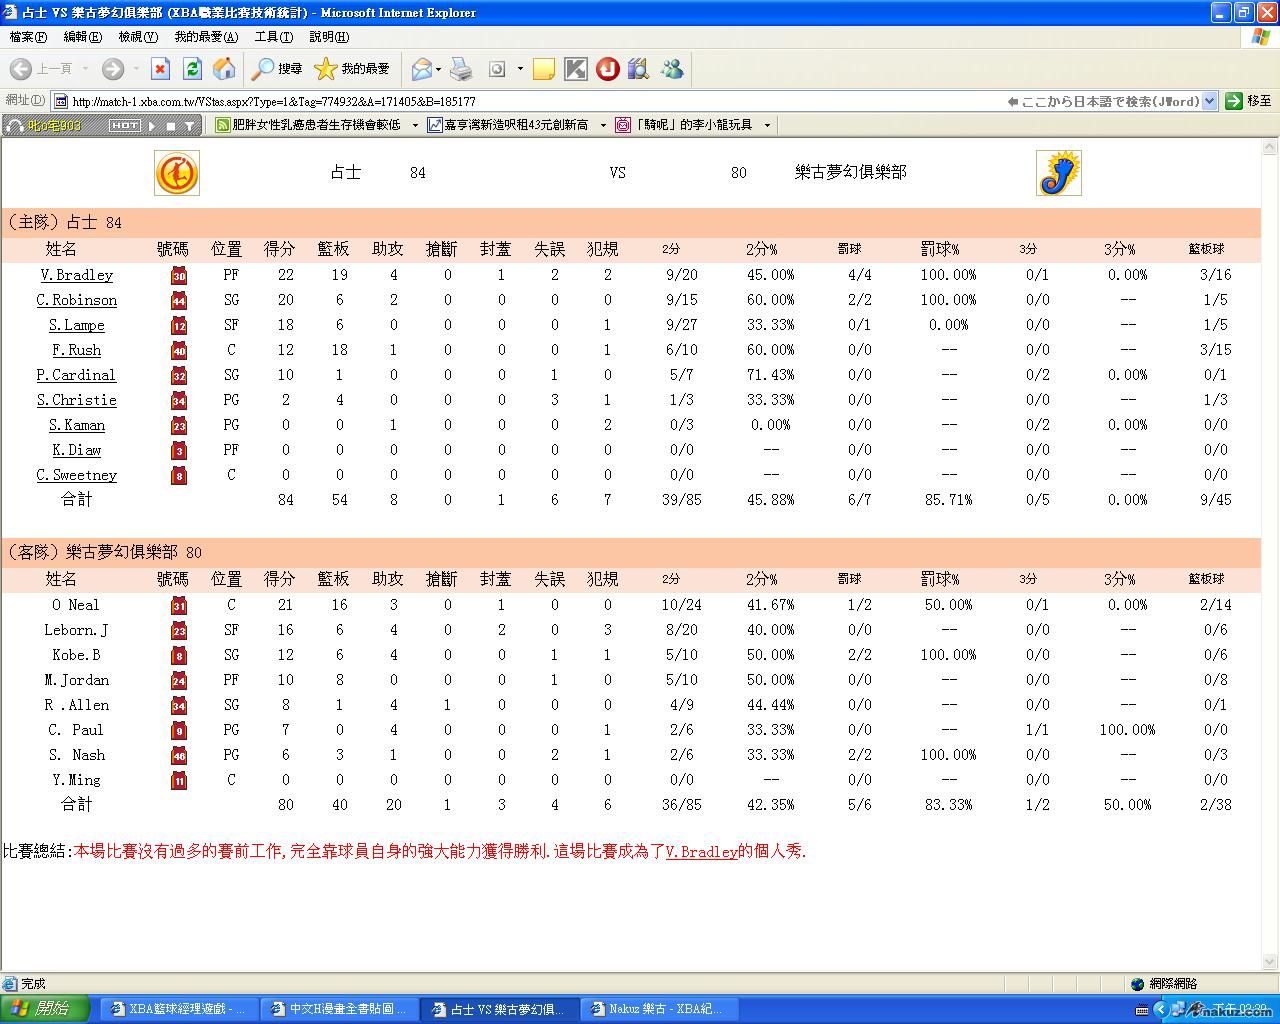Click the HOT button on radio toolbar
Image resolution: width=1280 pixels, height=1024 pixels.
point(125,125)
